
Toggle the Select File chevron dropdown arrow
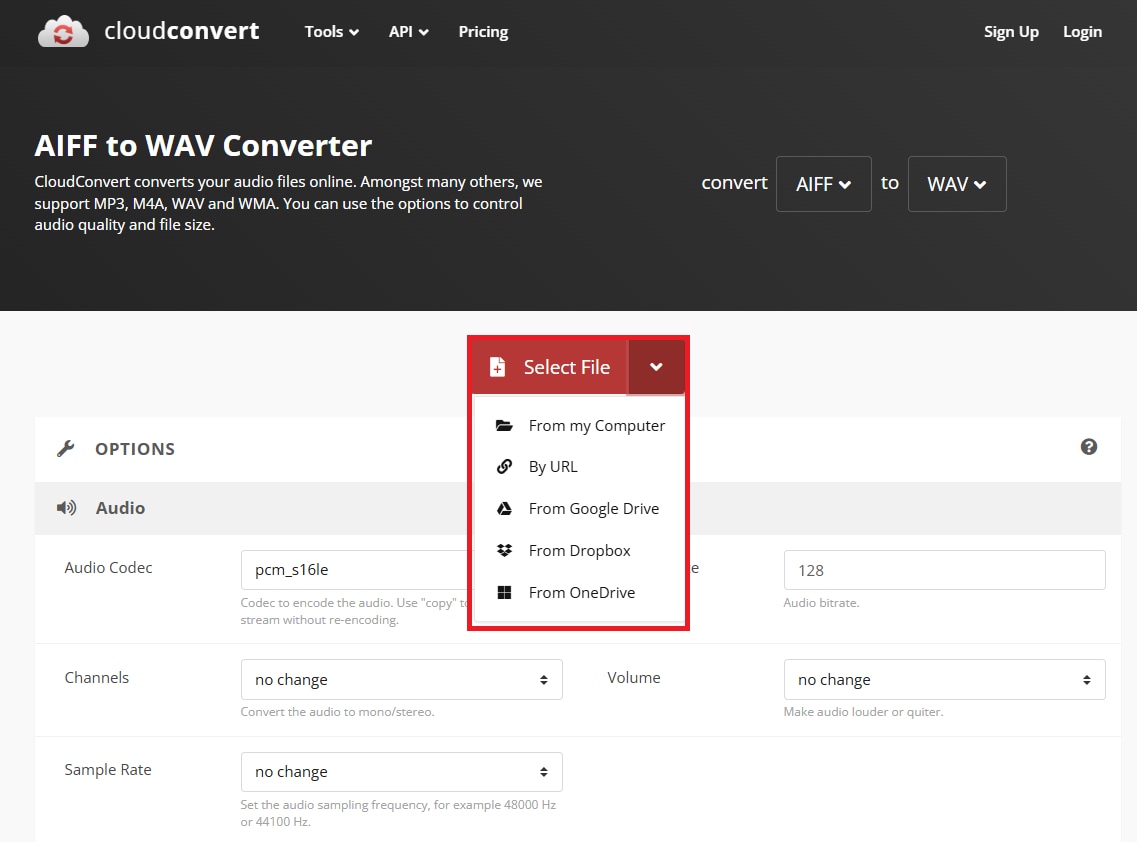coord(656,367)
